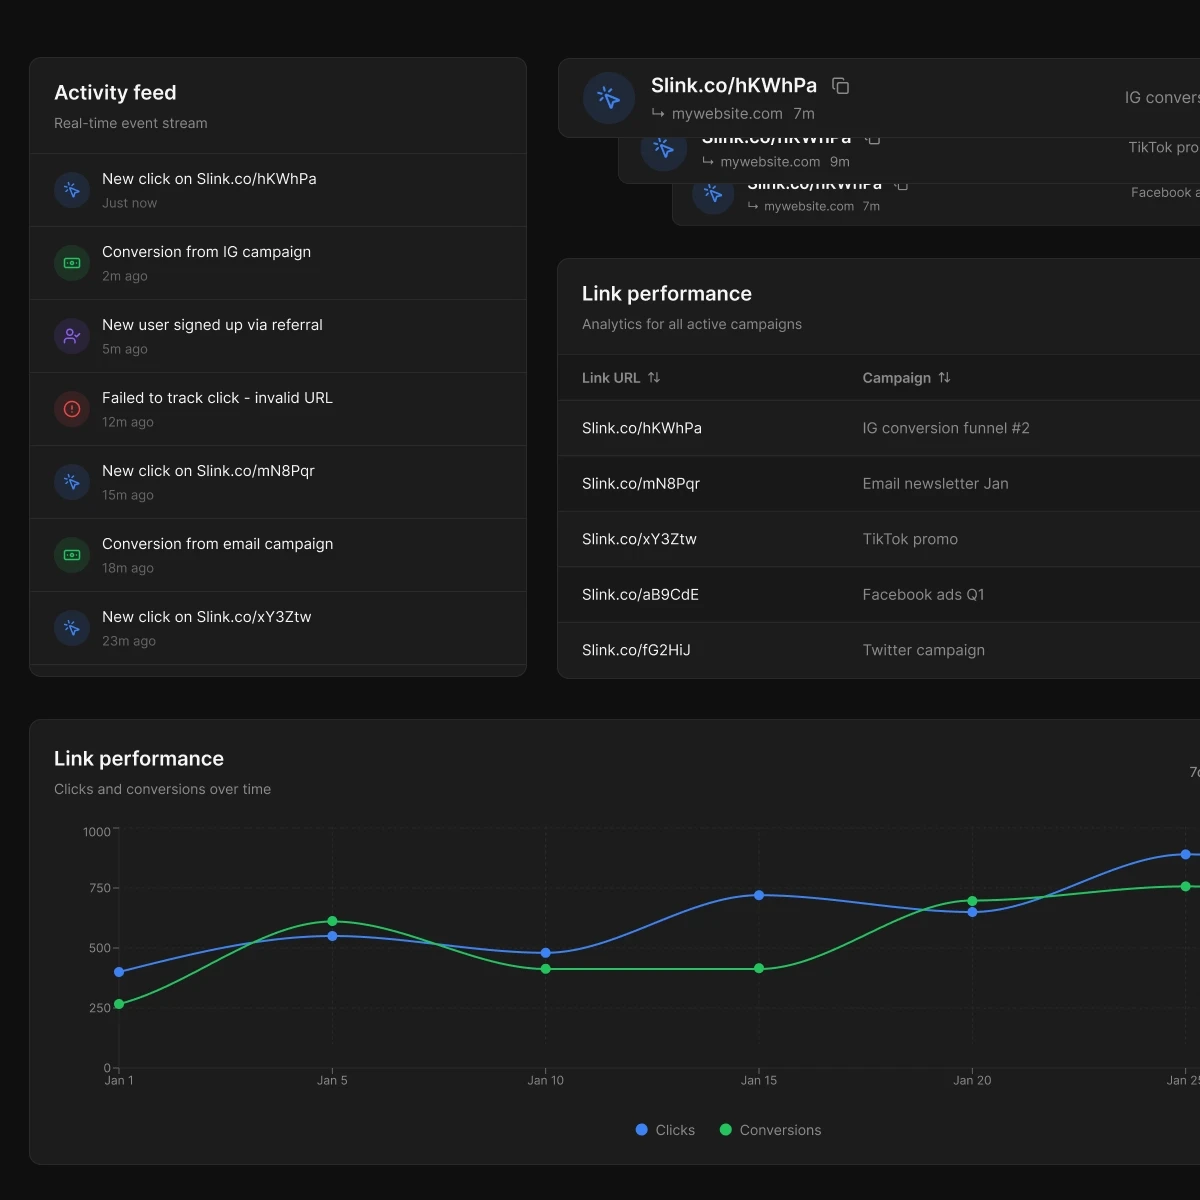
Task: Click the Clicks data point at Jan 10
Action: pos(545,953)
